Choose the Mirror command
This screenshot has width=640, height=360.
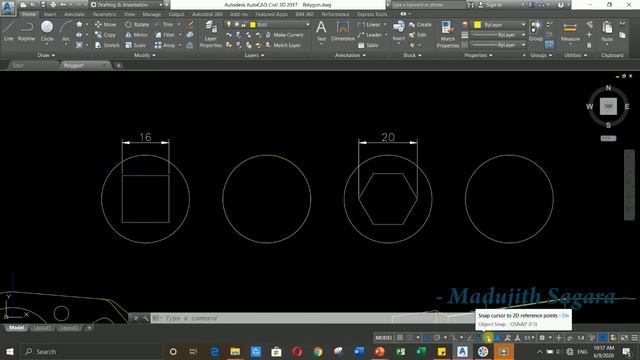pos(137,35)
